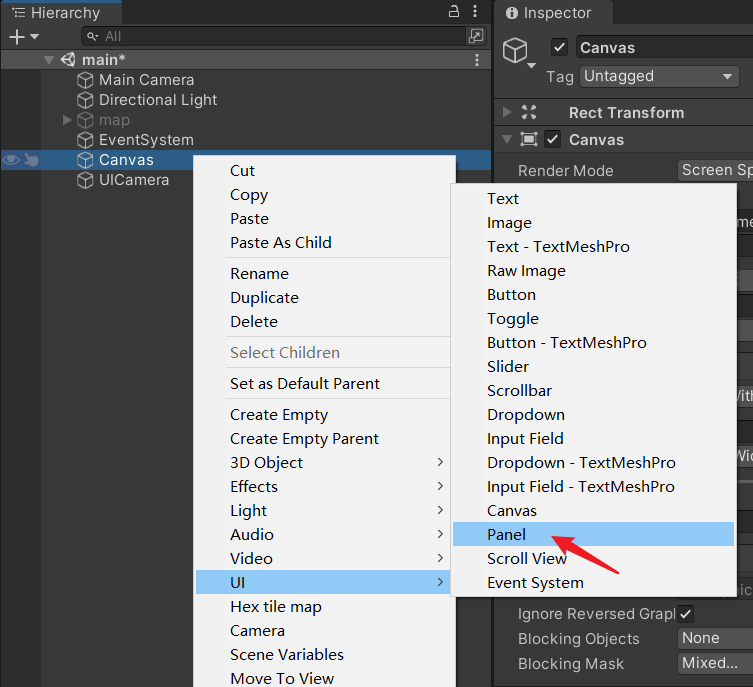
Task: Click the UICamera cube icon
Action: pos(85,181)
